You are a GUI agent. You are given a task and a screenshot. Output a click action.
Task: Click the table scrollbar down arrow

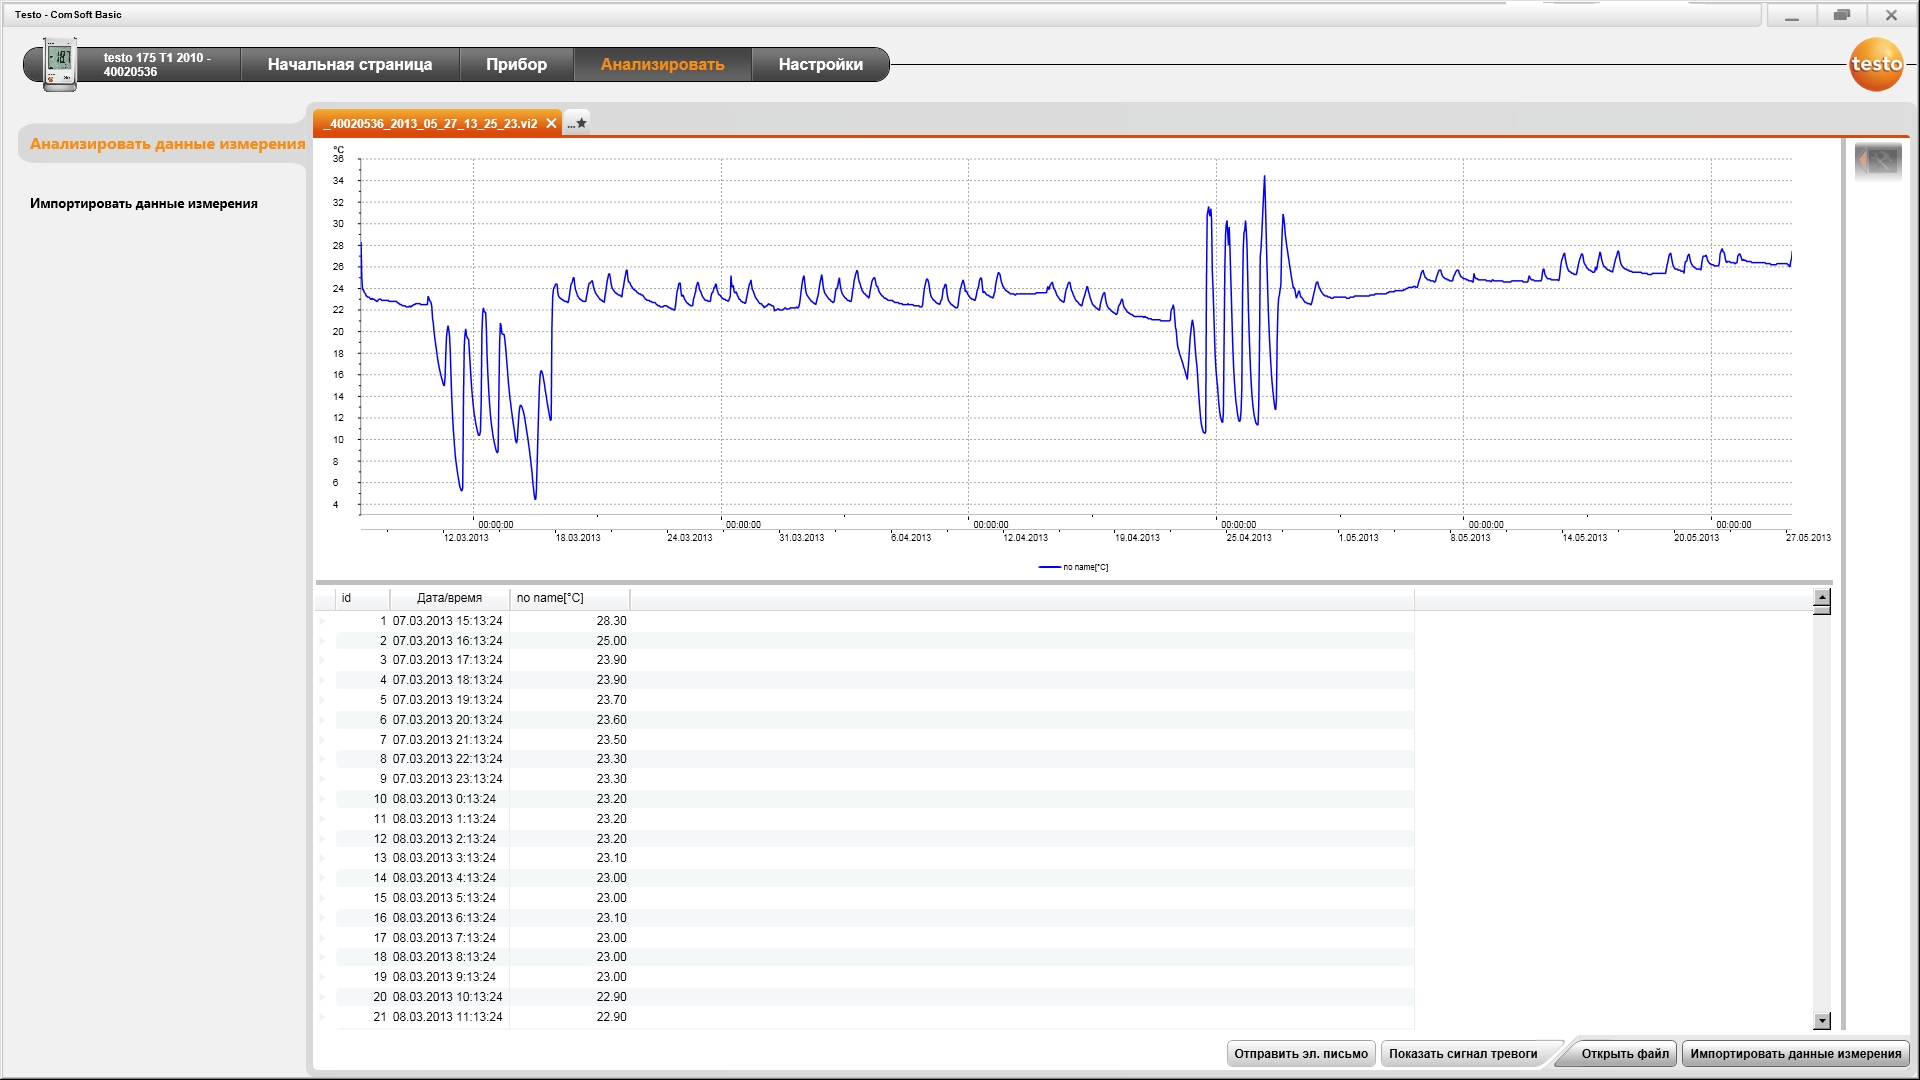pos(1822,1021)
